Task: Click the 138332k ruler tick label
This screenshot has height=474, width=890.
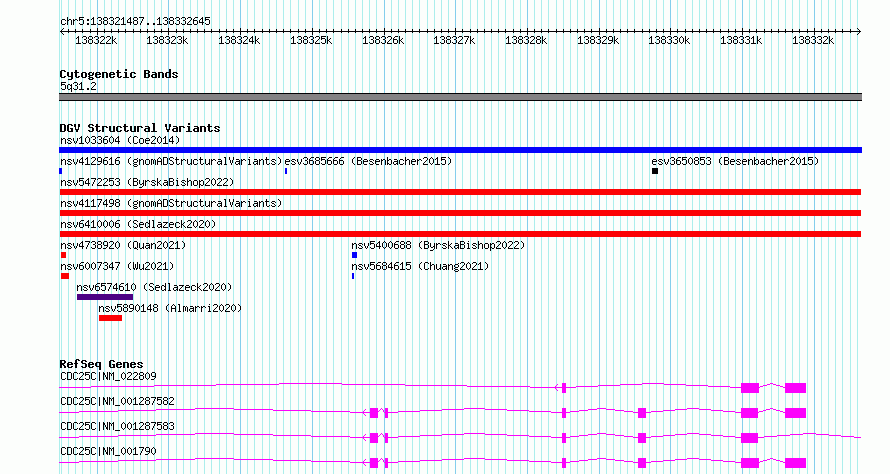Action: pyautogui.click(x=813, y=40)
